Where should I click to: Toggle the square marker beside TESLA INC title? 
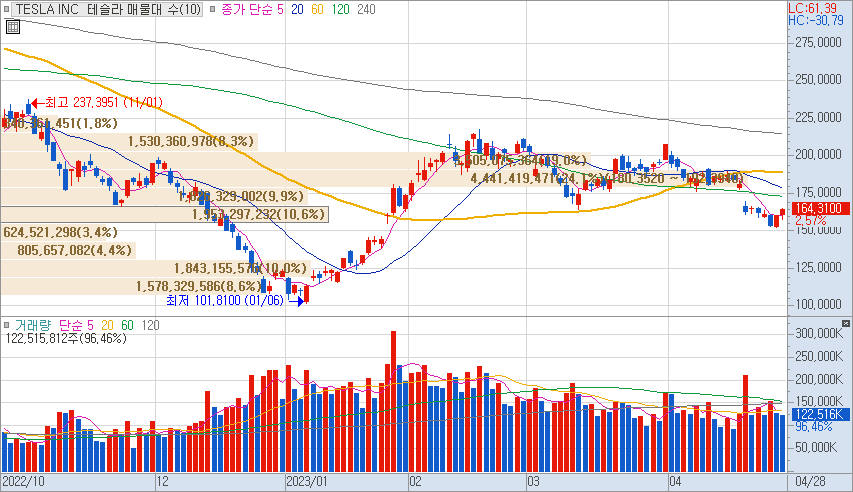[x=6, y=9]
